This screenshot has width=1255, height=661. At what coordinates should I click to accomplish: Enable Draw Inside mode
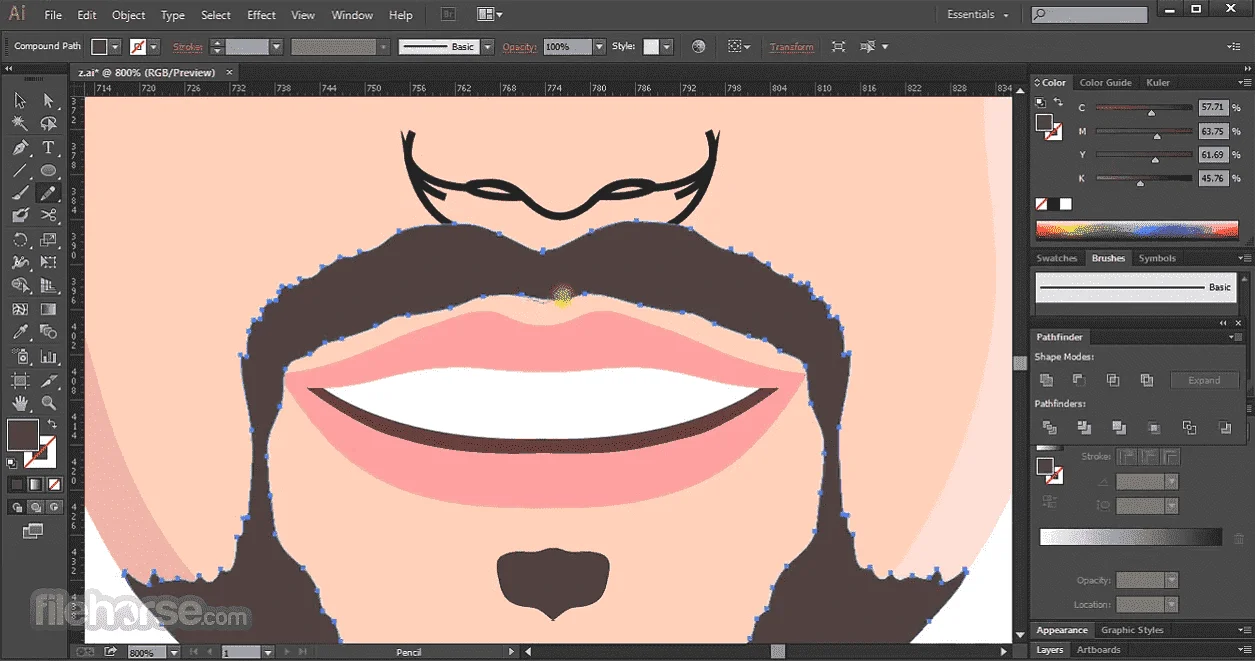click(x=53, y=507)
